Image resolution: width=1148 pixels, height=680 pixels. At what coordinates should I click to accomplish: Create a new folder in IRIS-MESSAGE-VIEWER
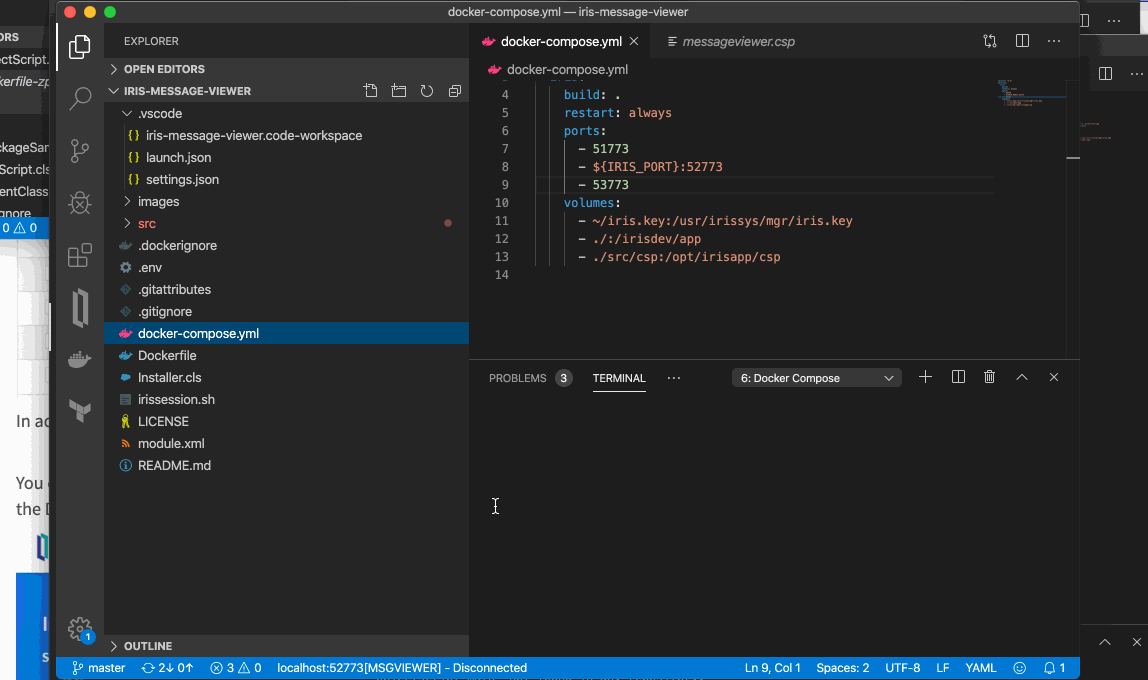coord(398,91)
